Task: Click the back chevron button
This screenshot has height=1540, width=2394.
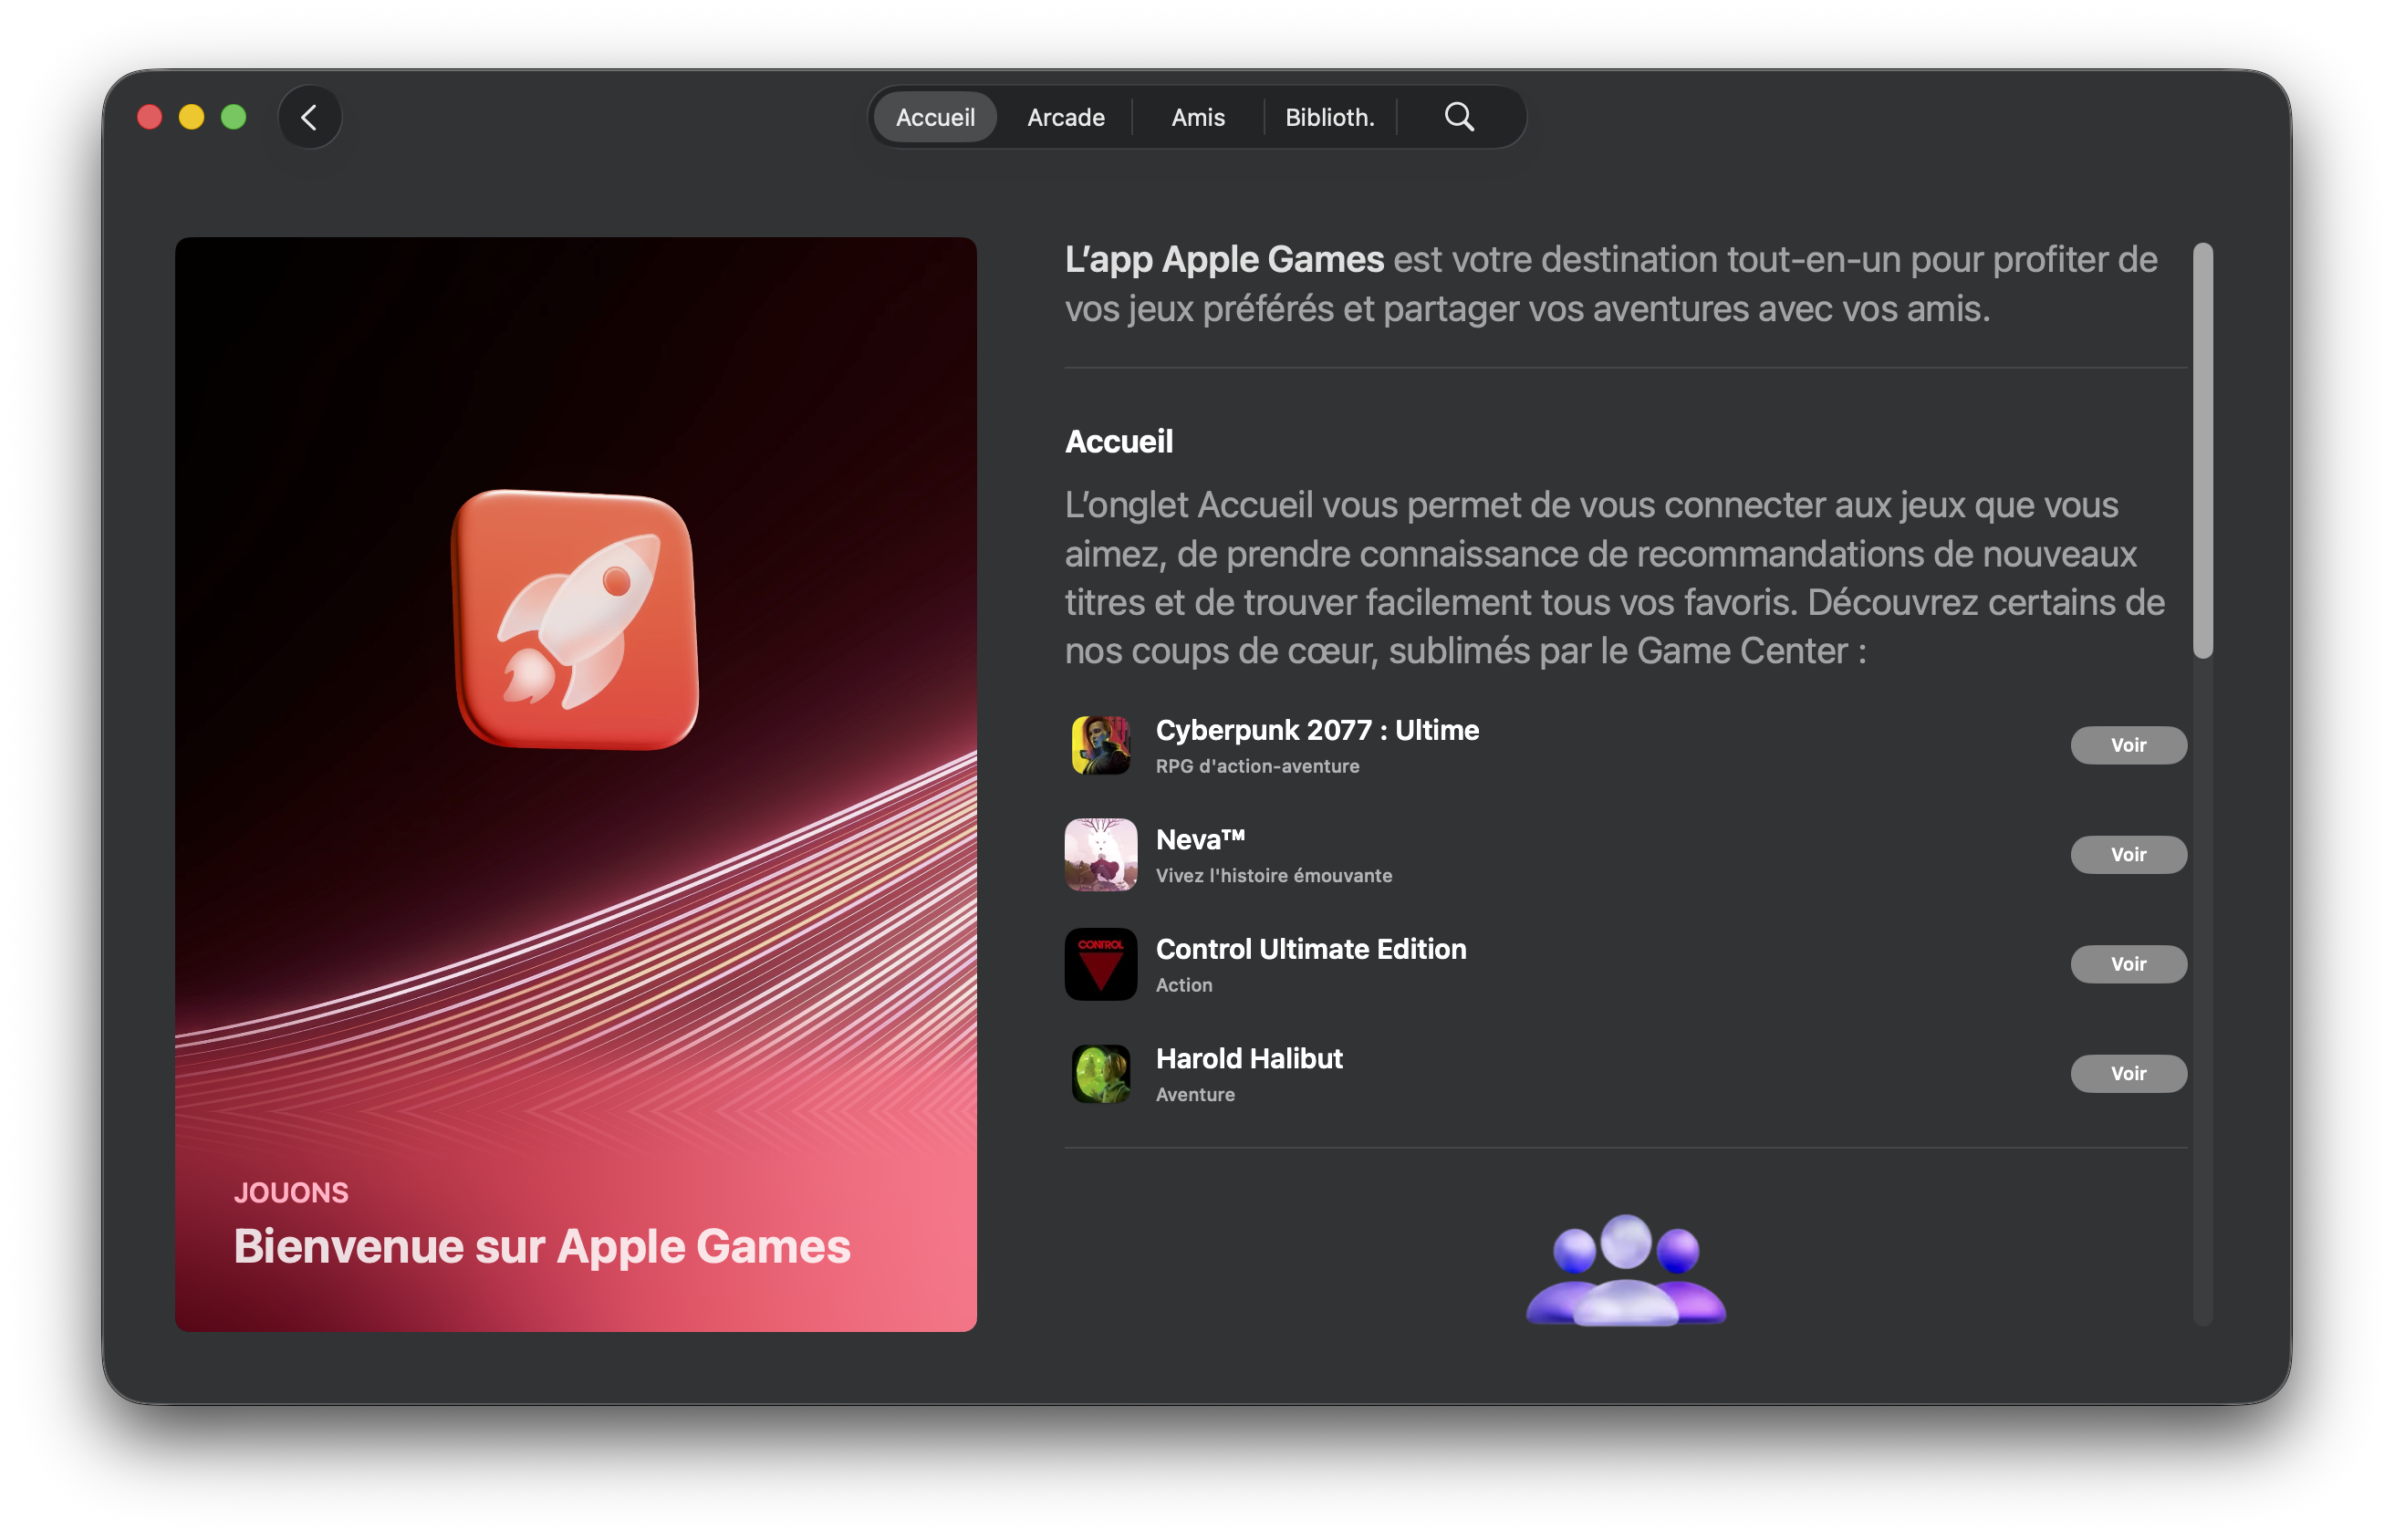Action: coord(309,117)
